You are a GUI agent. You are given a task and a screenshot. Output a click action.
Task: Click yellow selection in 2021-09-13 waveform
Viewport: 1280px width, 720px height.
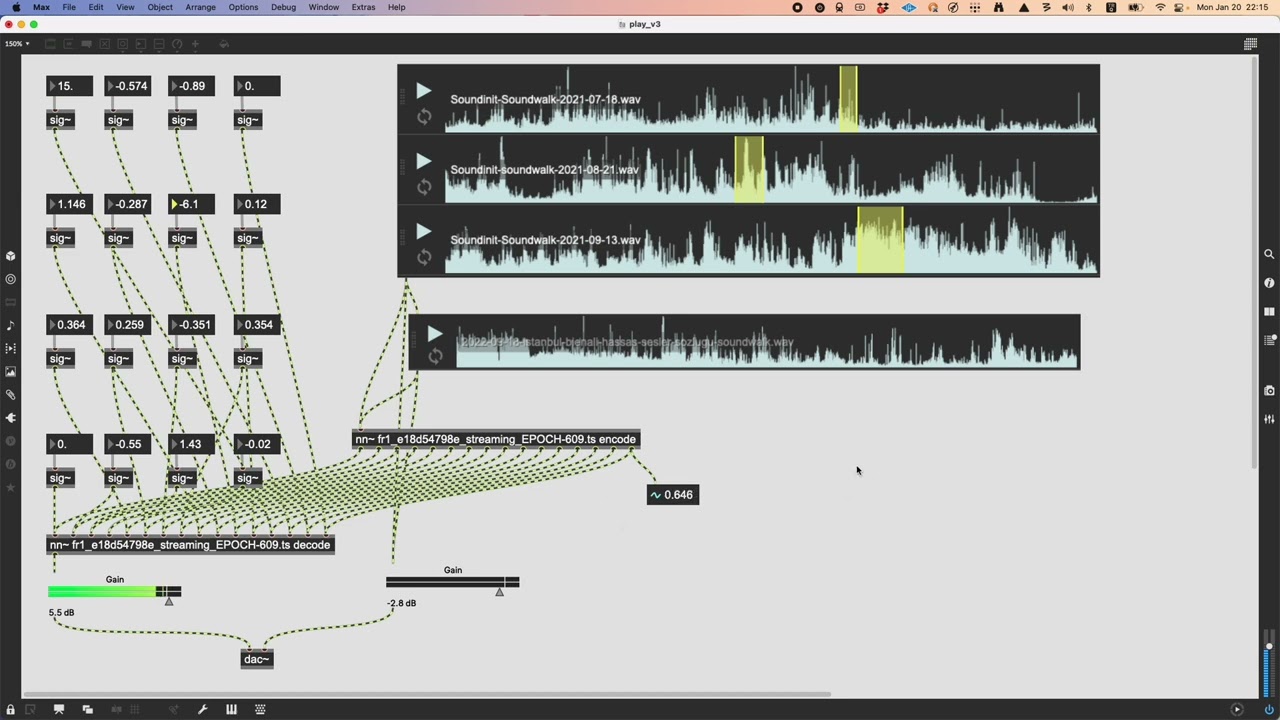click(x=881, y=240)
